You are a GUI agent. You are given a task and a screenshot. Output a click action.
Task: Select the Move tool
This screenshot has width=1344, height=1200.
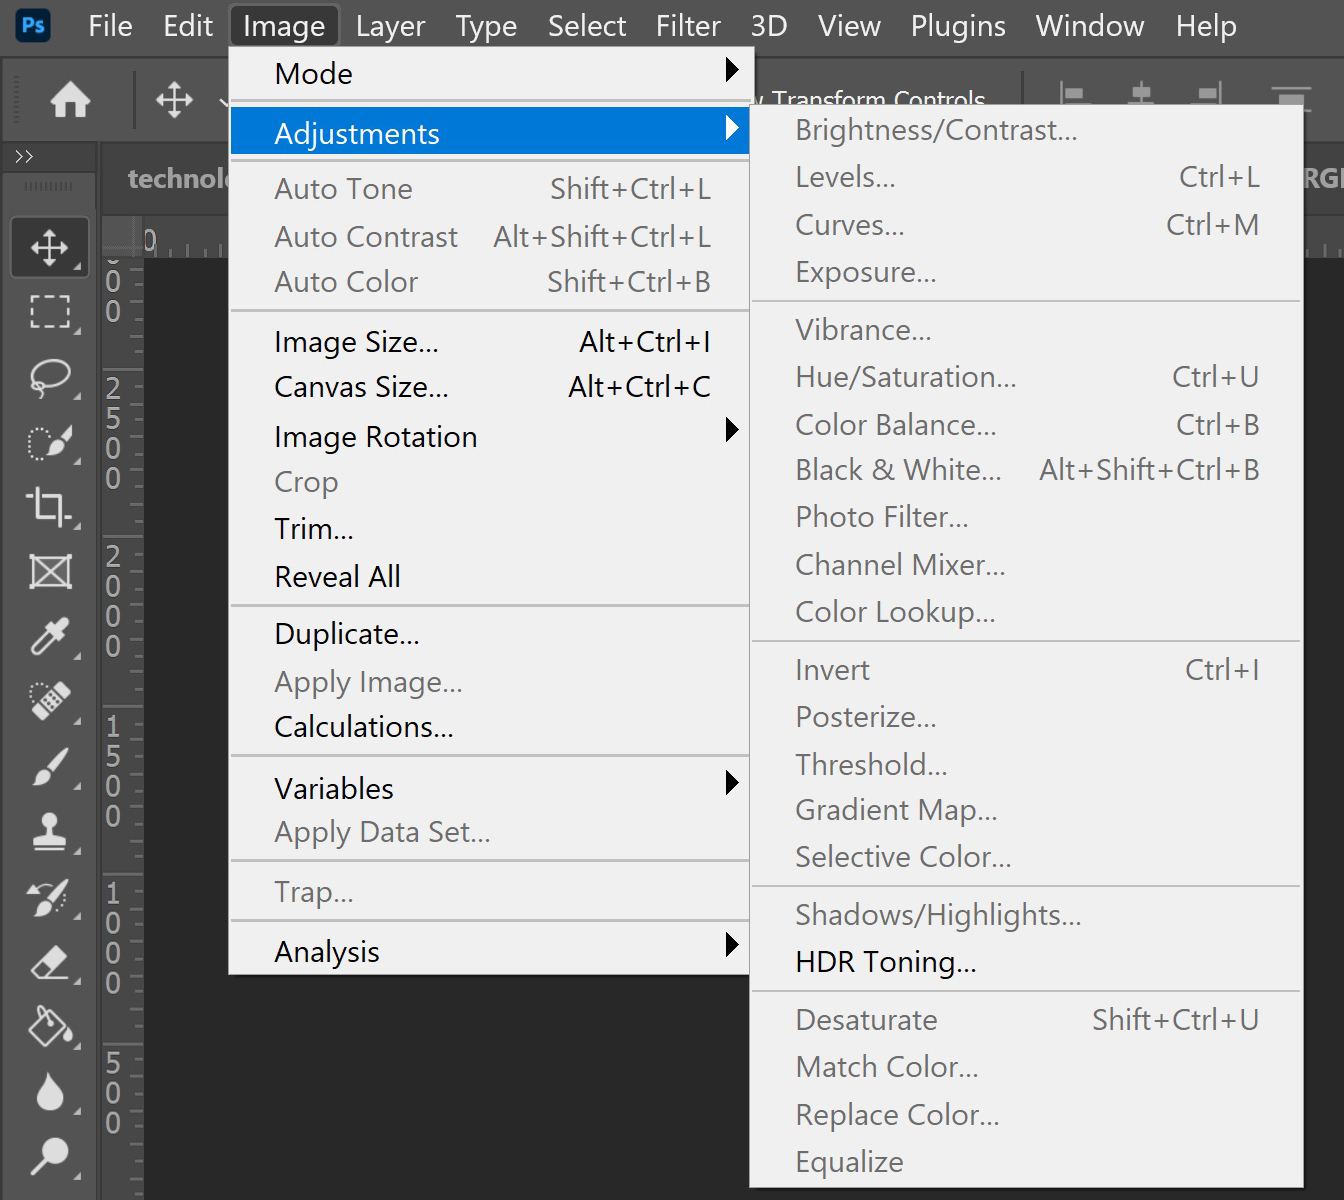pyautogui.click(x=49, y=247)
